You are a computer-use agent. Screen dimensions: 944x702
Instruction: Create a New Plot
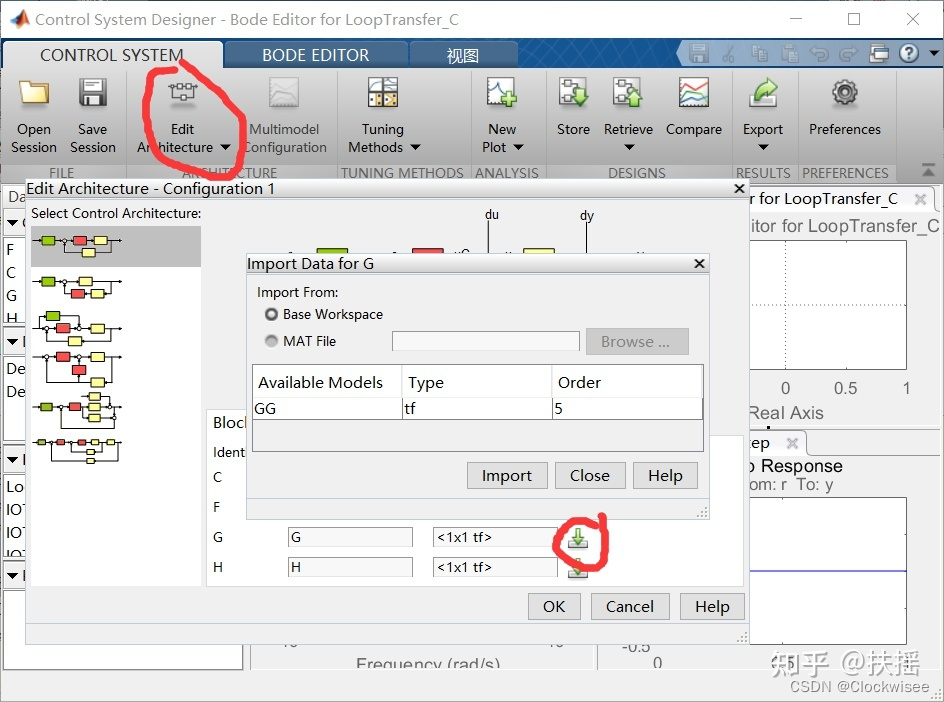502,116
